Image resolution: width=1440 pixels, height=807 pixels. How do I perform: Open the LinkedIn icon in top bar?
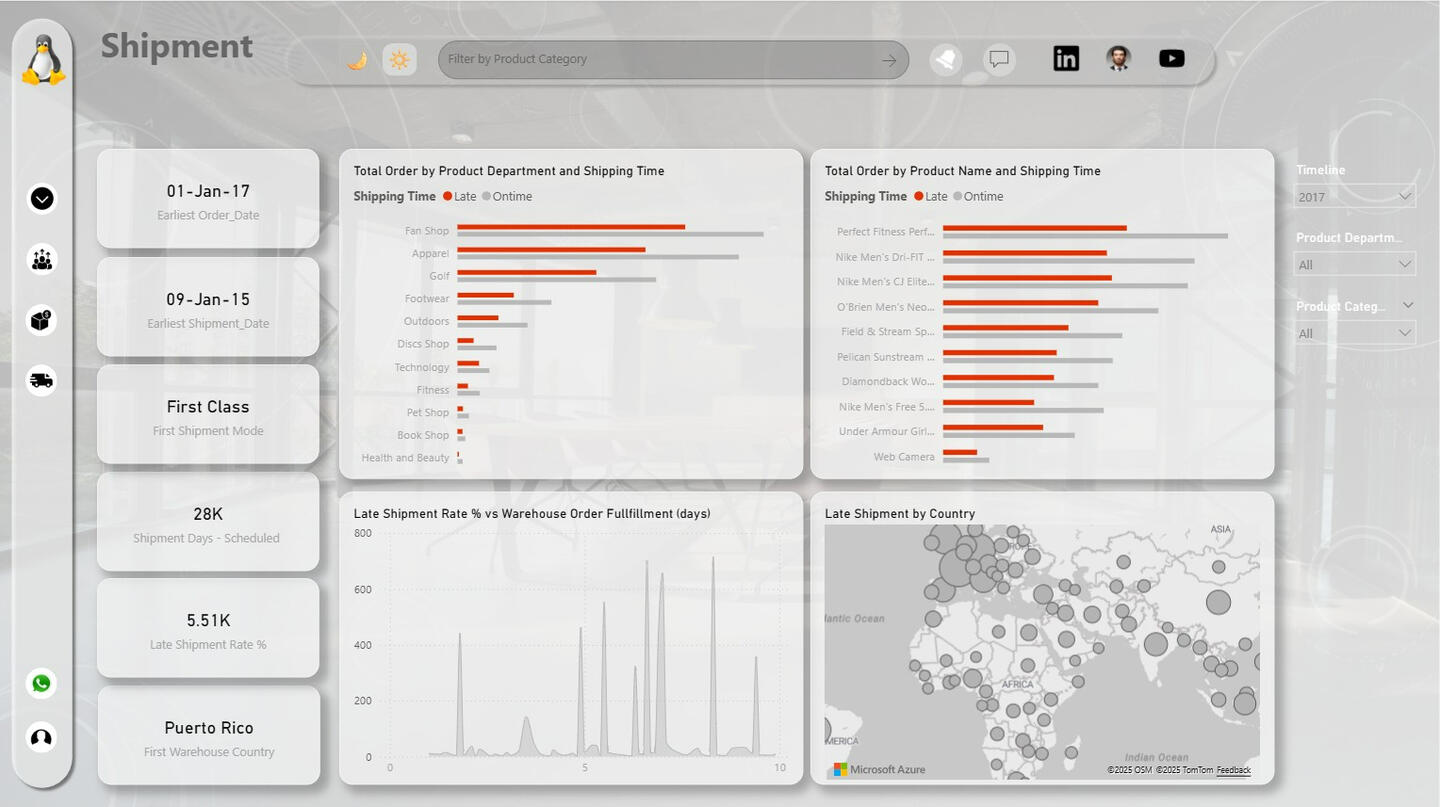coord(1066,59)
